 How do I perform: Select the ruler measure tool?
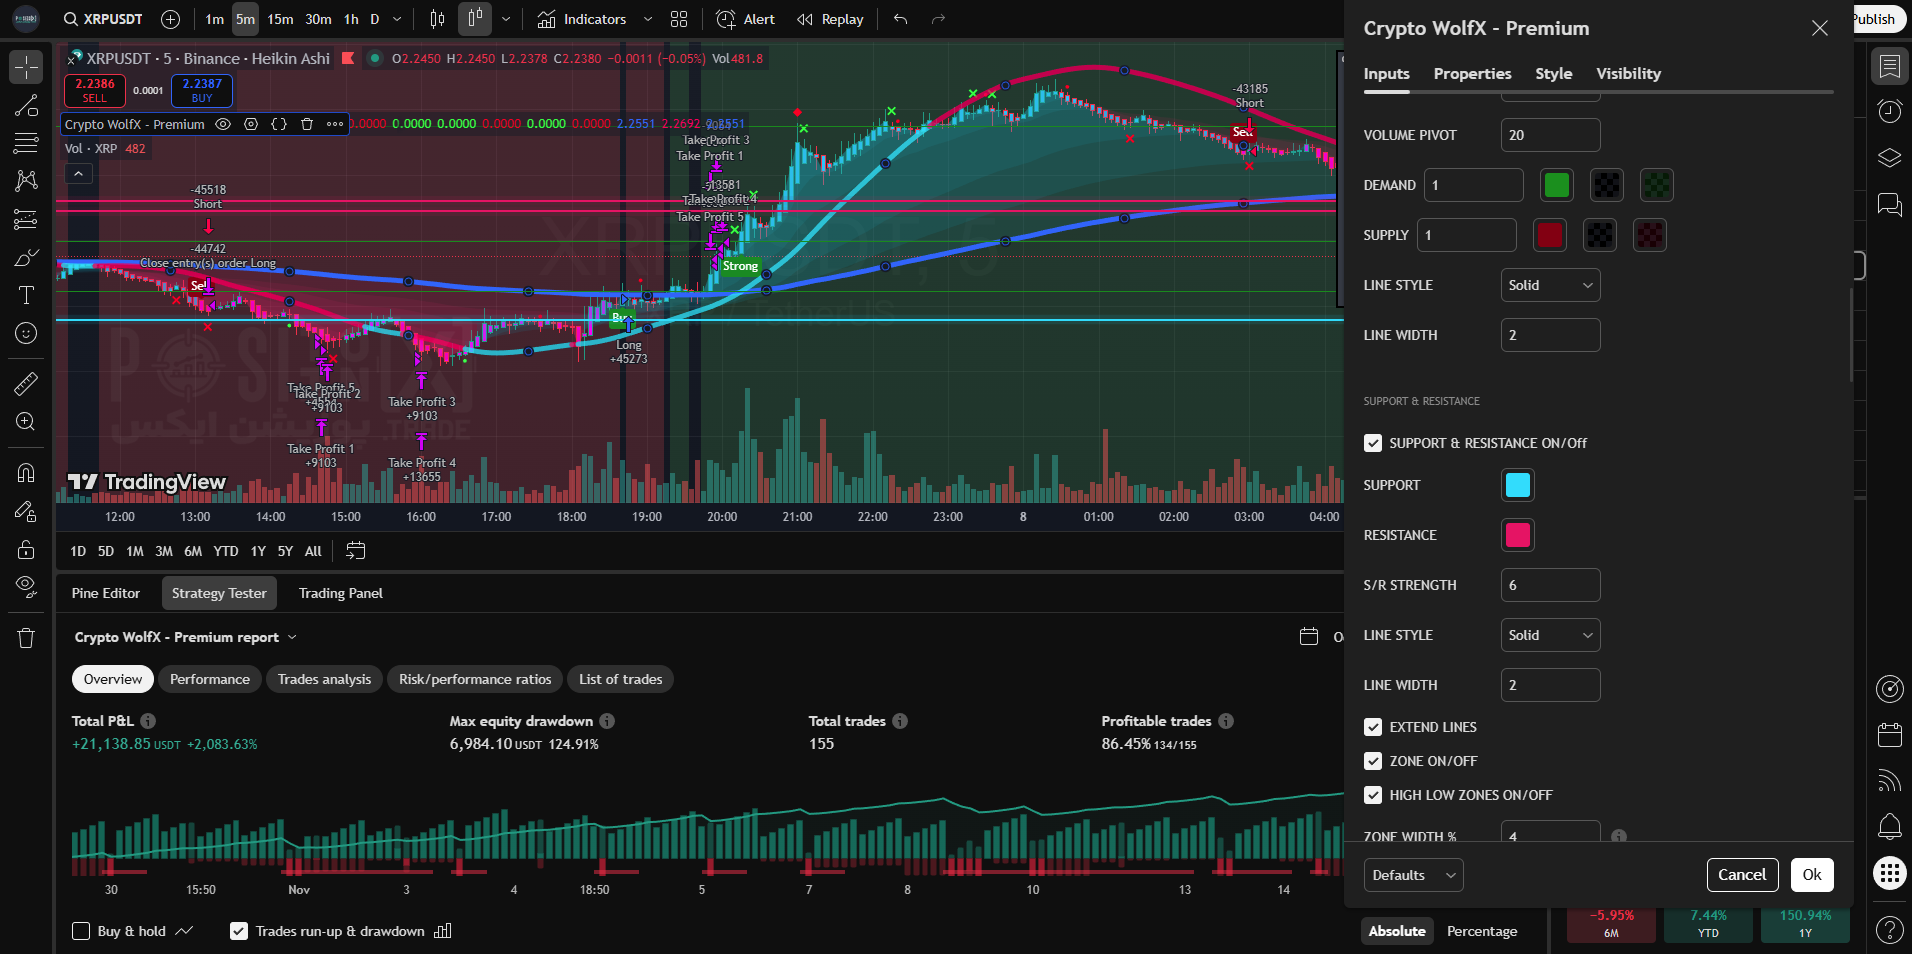click(x=26, y=383)
